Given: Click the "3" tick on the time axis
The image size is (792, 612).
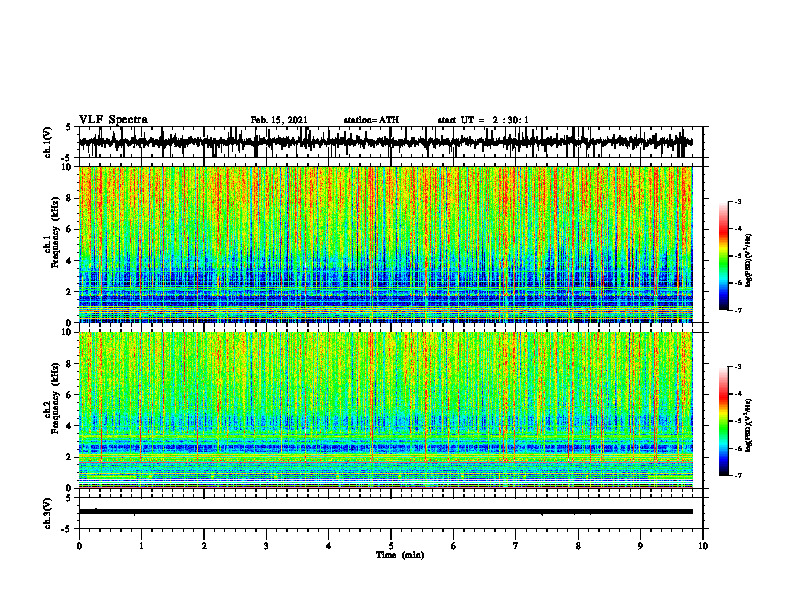Looking at the screenshot, I should tap(266, 546).
